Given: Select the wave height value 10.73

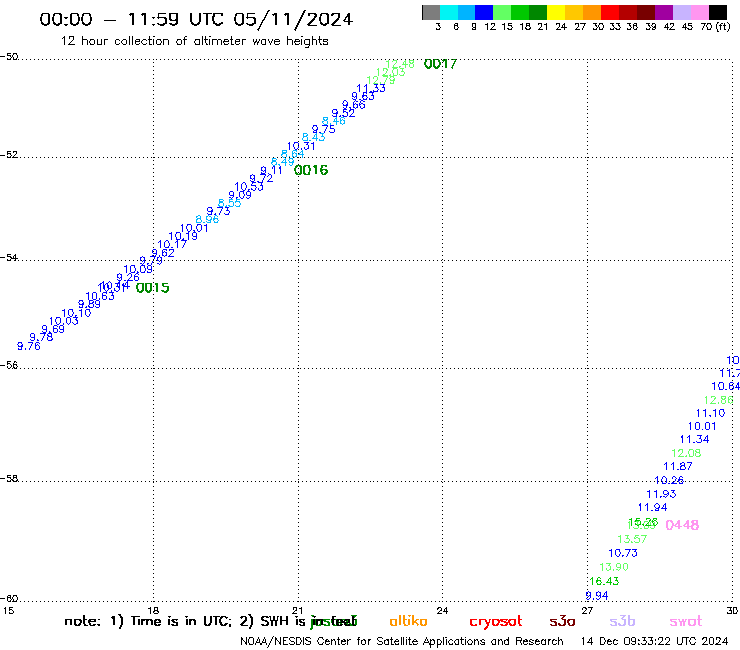Looking at the screenshot, I should (x=623, y=553).
